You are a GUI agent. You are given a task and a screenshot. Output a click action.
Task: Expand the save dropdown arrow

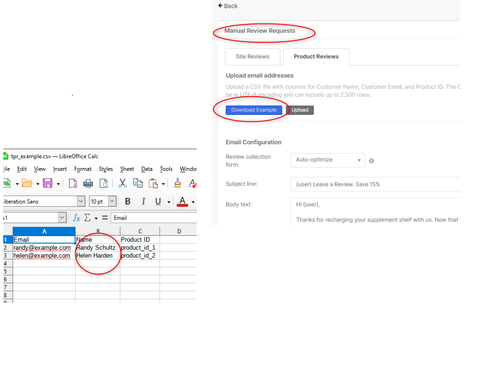click(58, 184)
